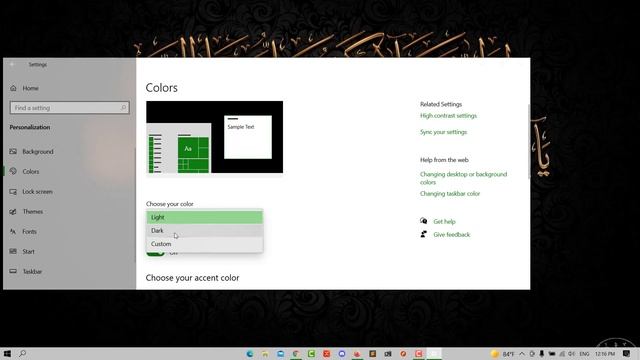Click the Lock screen monitor icon
Viewport: 640px width, 360px height.
pos(13,191)
